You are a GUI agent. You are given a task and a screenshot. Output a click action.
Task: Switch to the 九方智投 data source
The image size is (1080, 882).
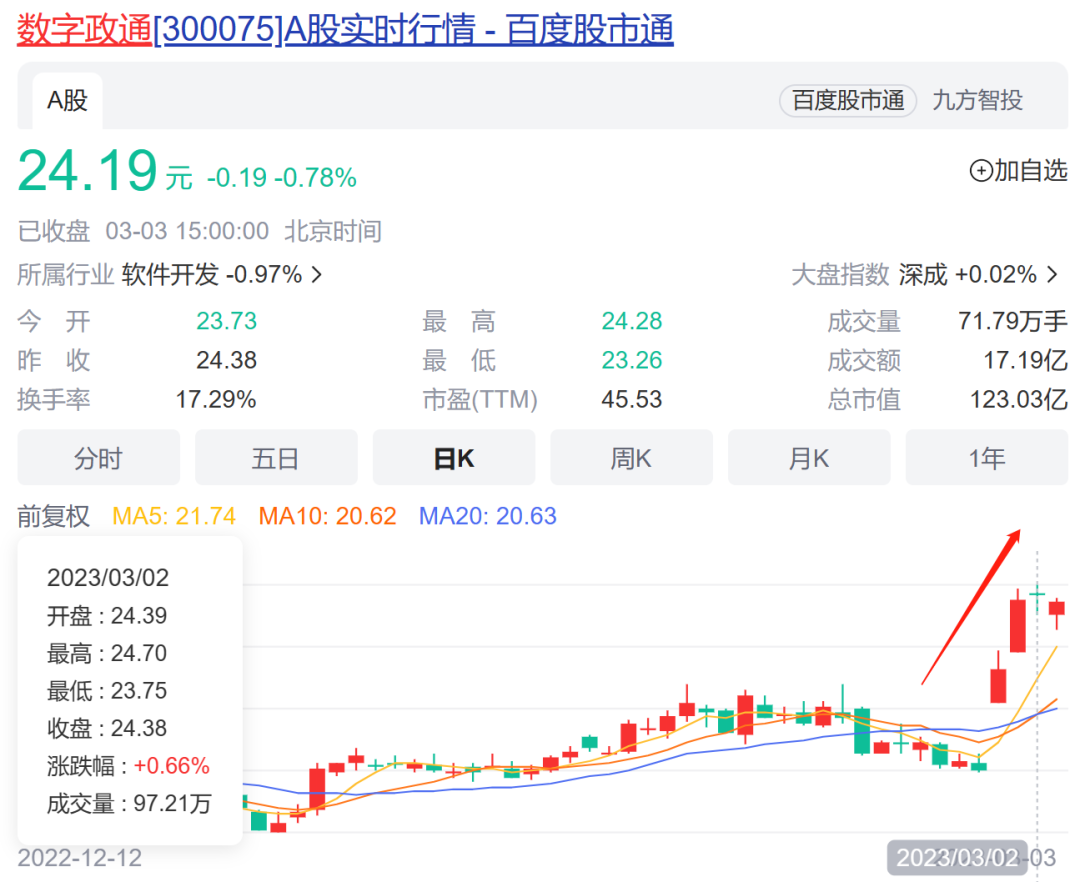(977, 101)
